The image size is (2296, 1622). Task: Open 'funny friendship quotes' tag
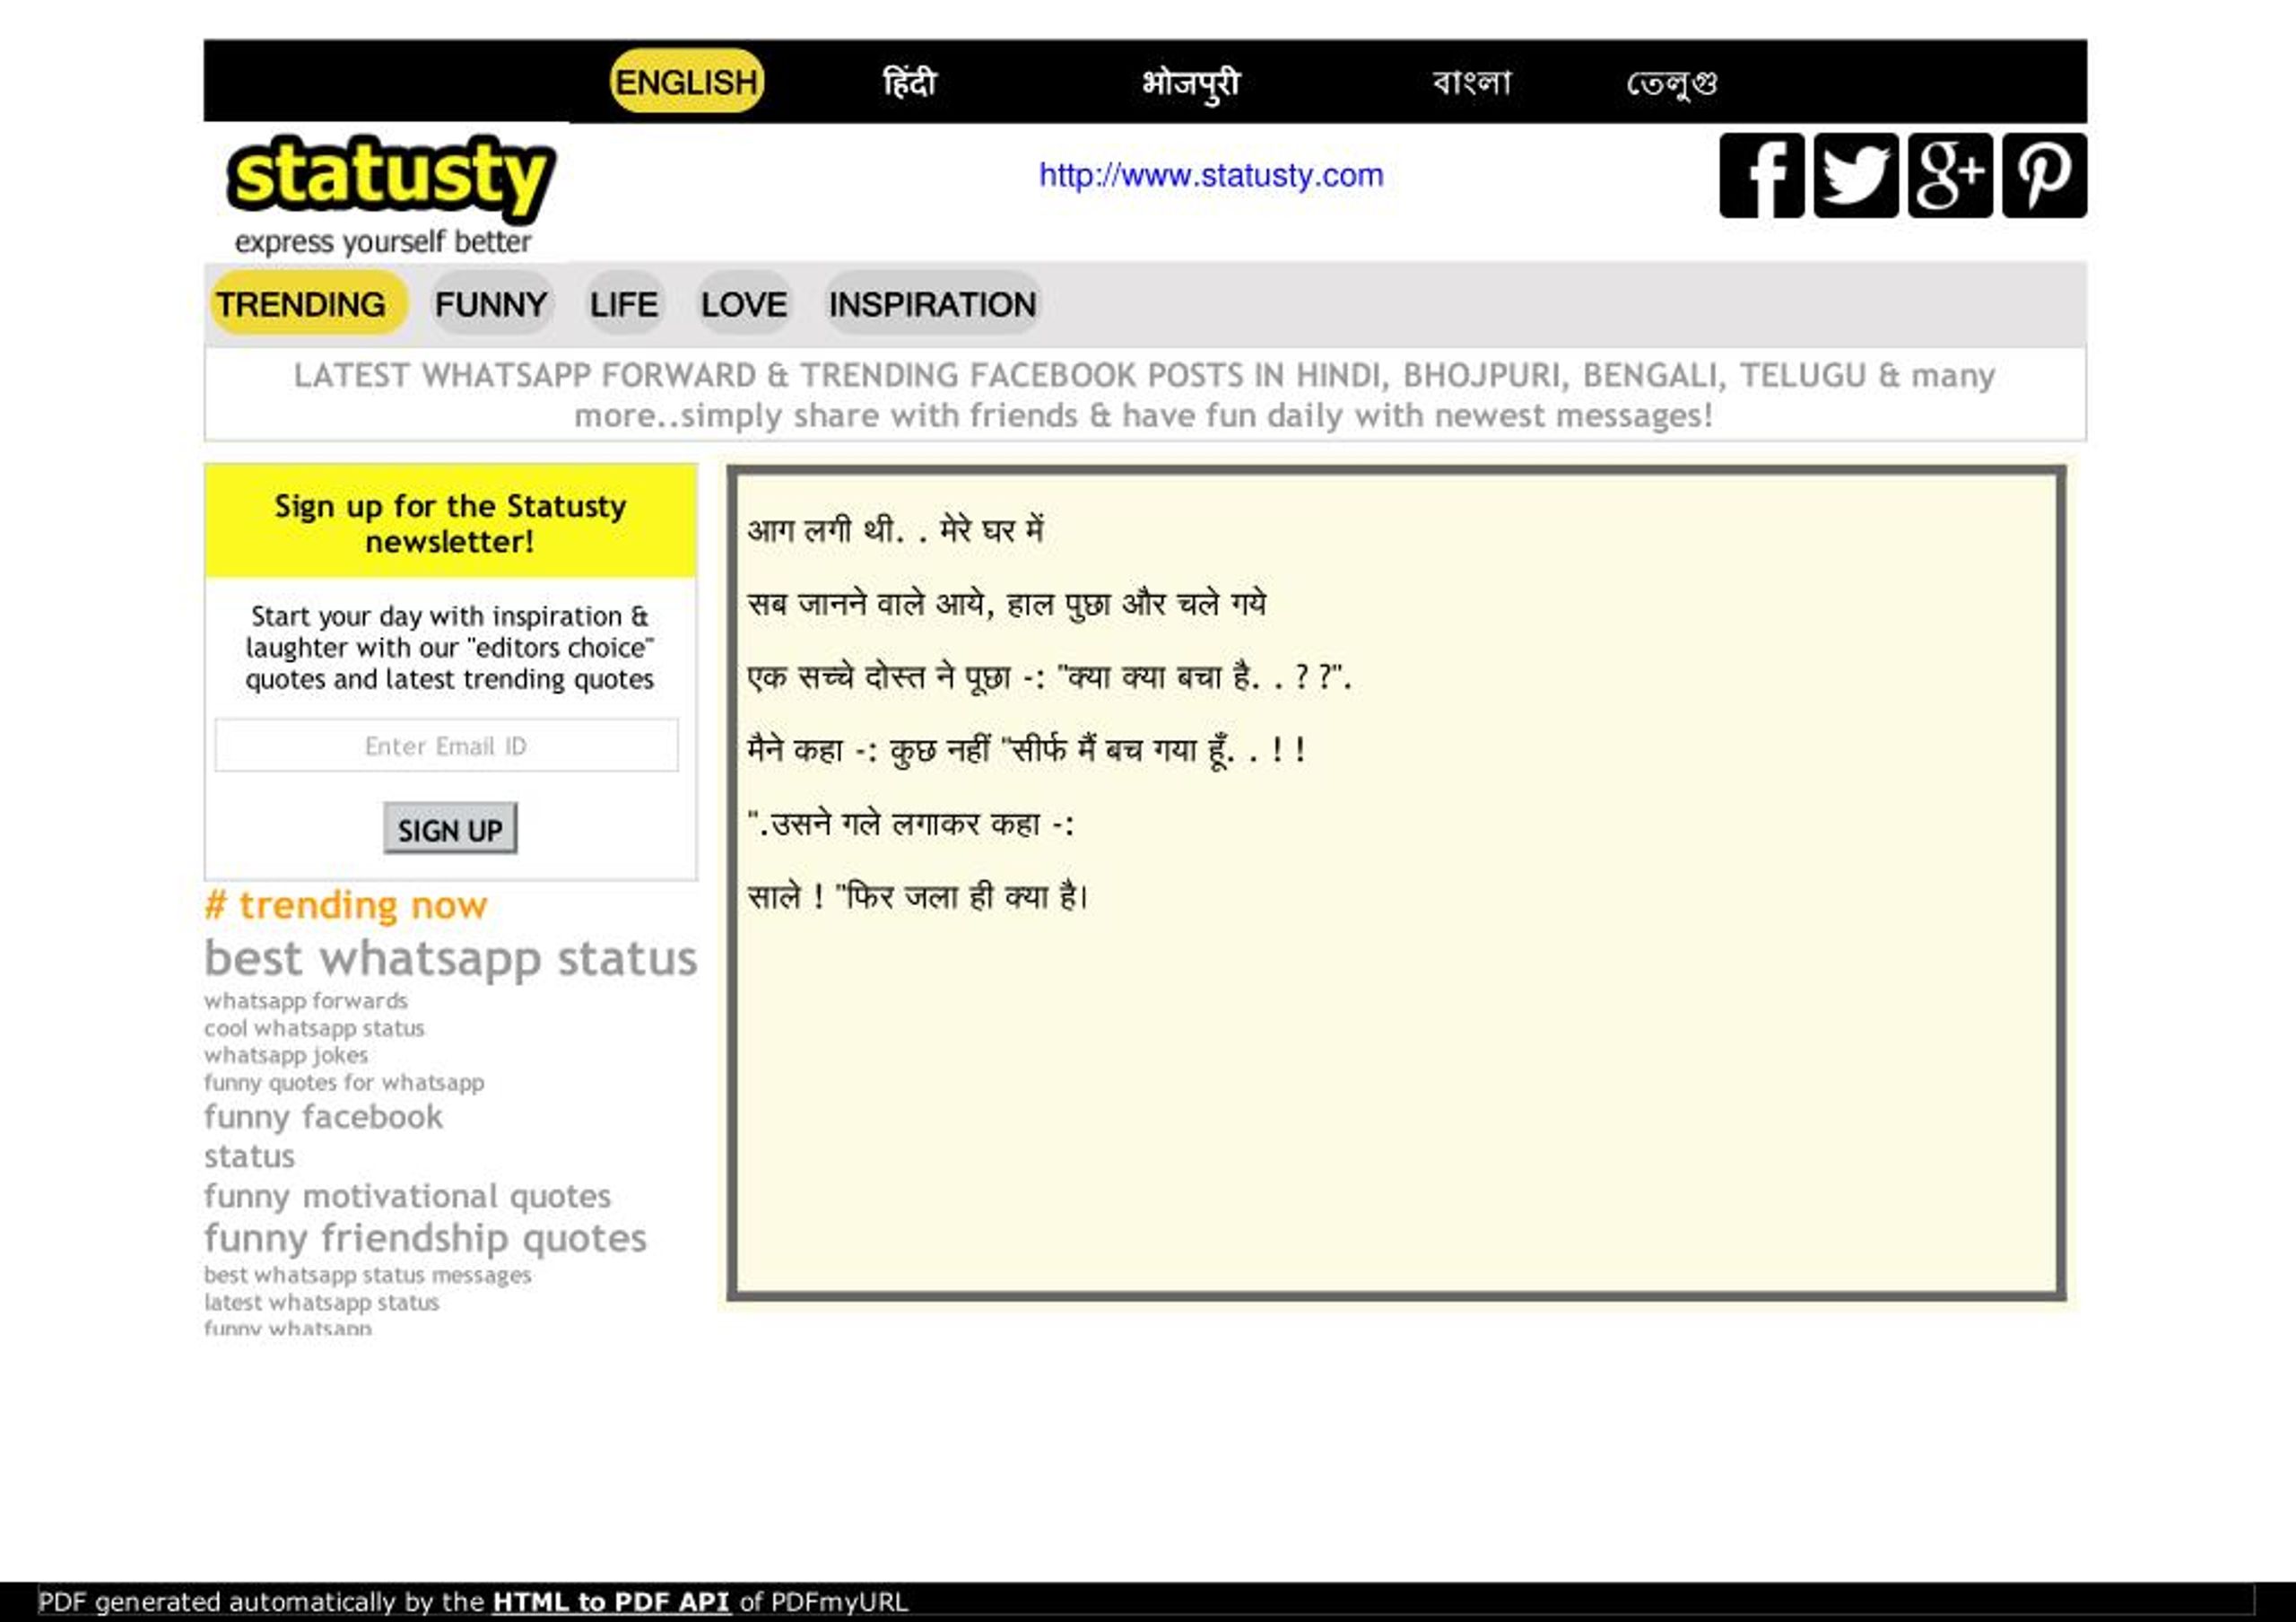426,1238
